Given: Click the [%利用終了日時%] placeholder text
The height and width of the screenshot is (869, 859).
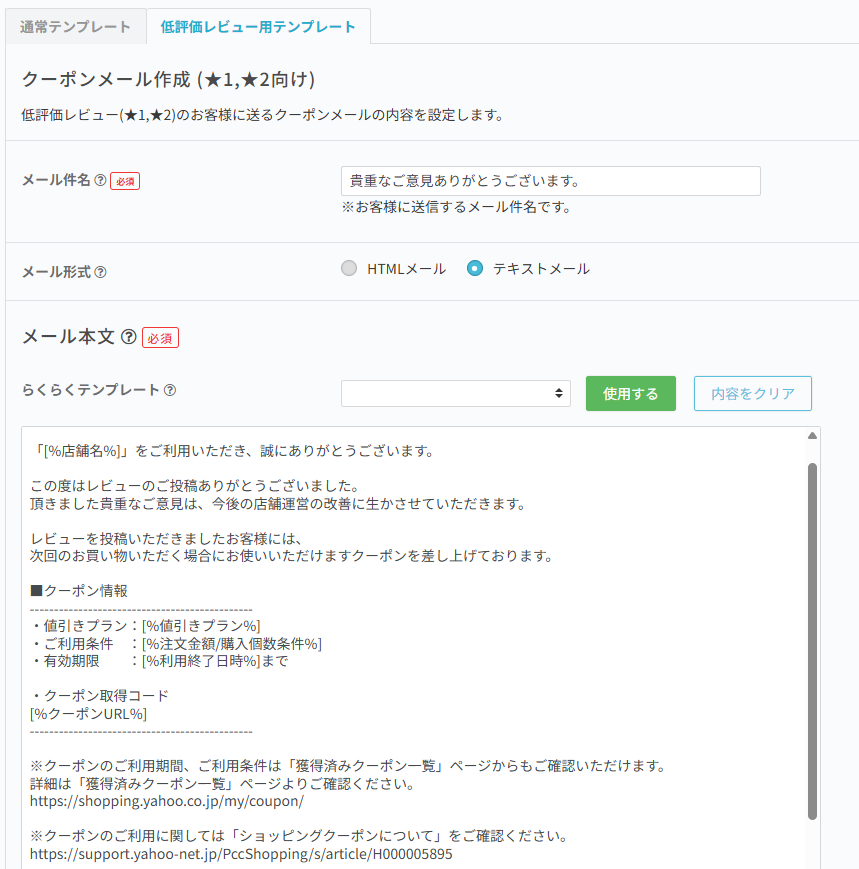Looking at the screenshot, I should click(201, 661).
